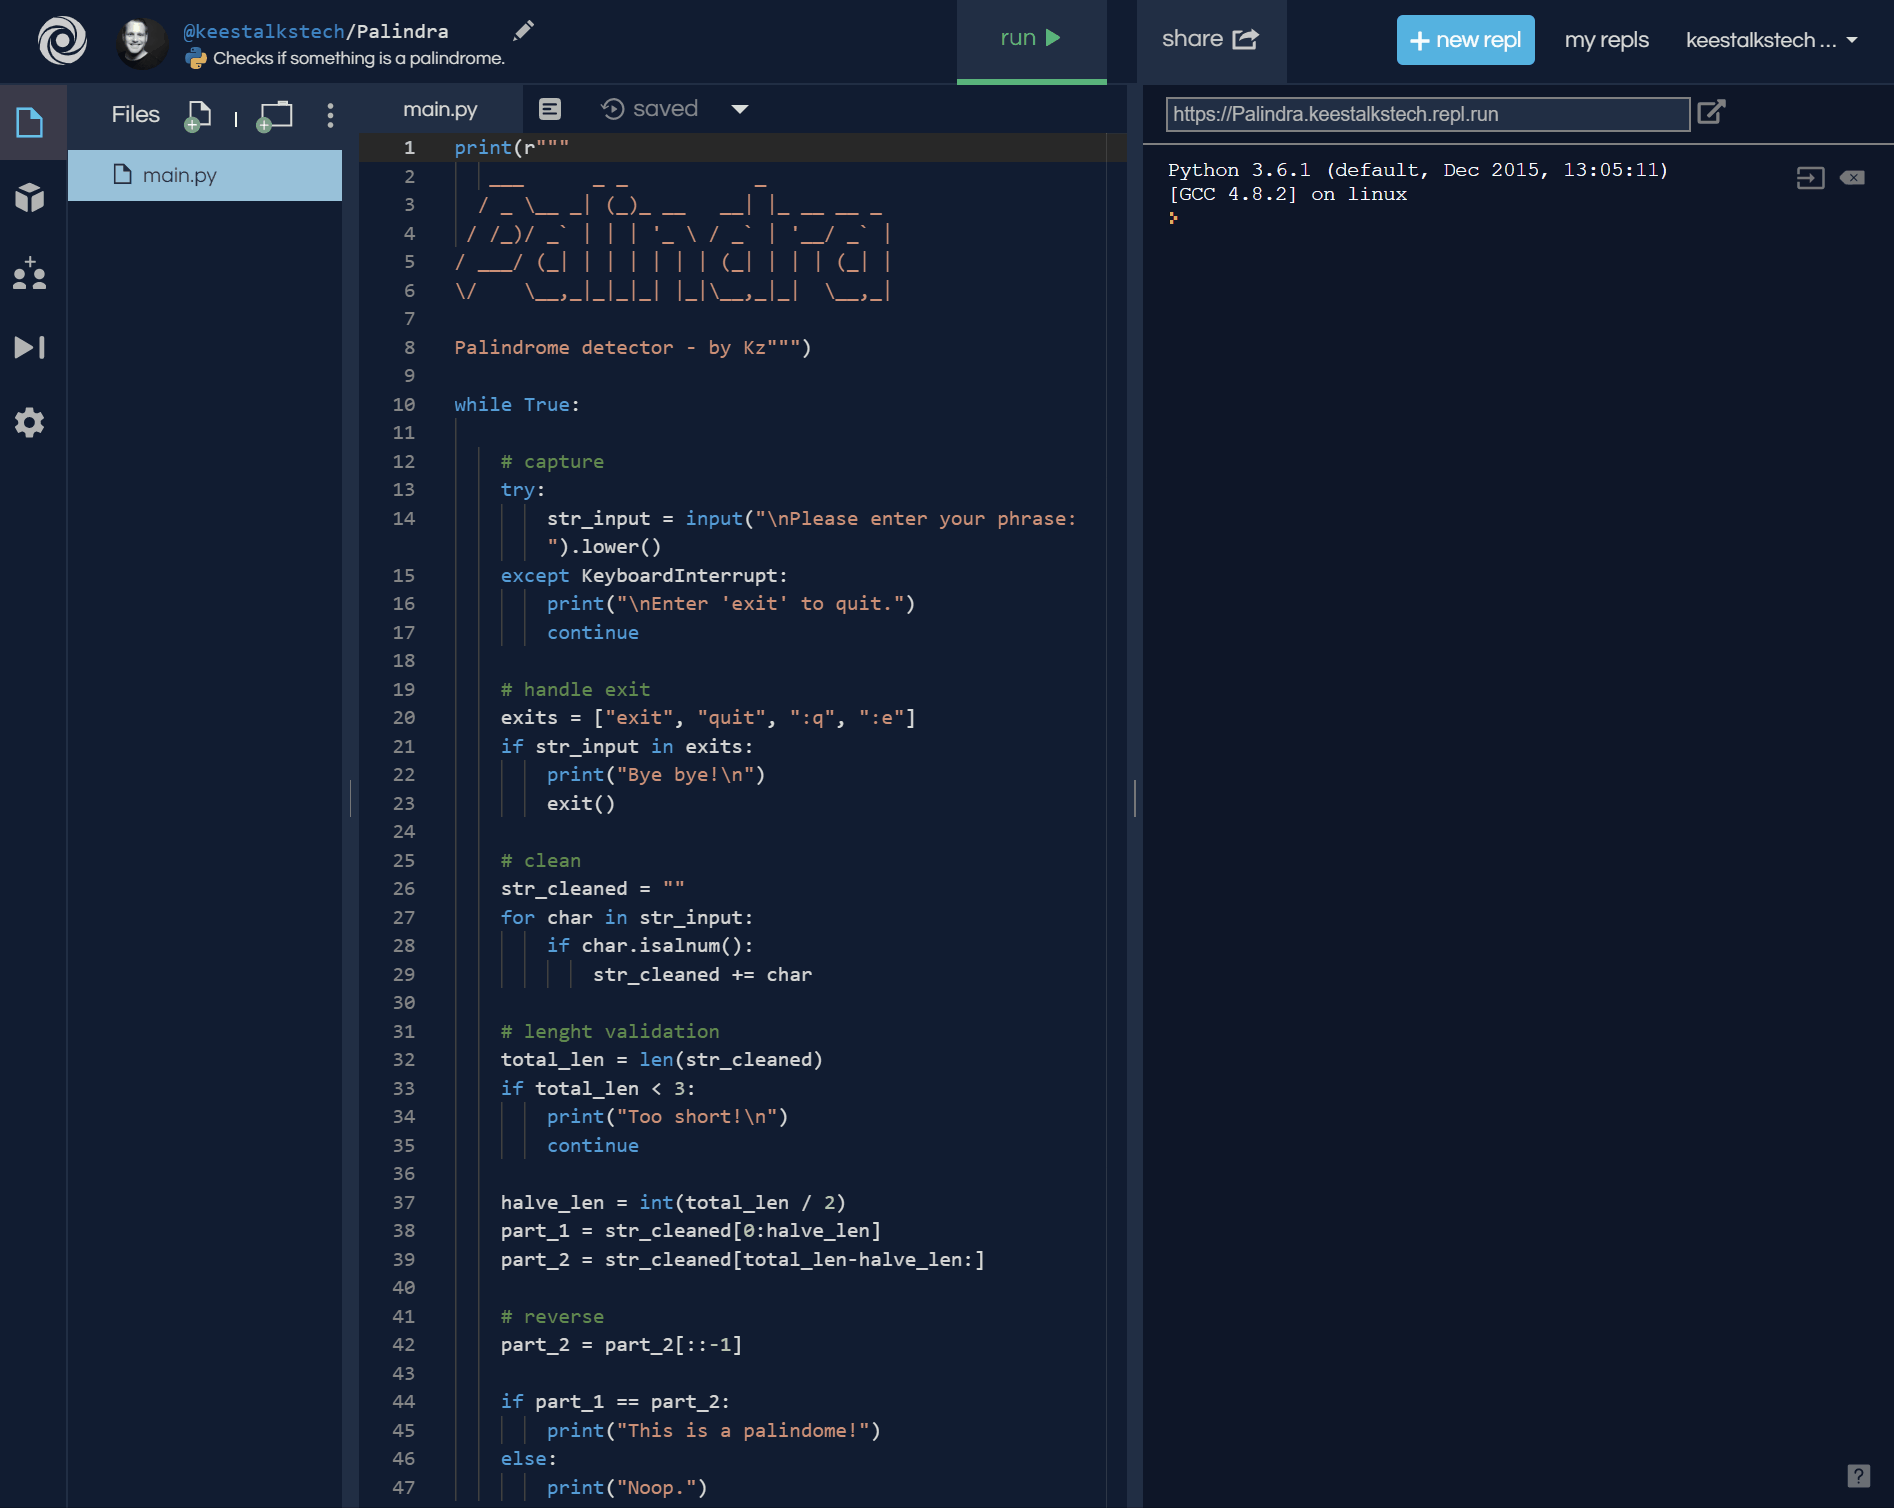Add a new folder in the Files panel
The image size is (1894, 1508).
click(x=276, y=115)
